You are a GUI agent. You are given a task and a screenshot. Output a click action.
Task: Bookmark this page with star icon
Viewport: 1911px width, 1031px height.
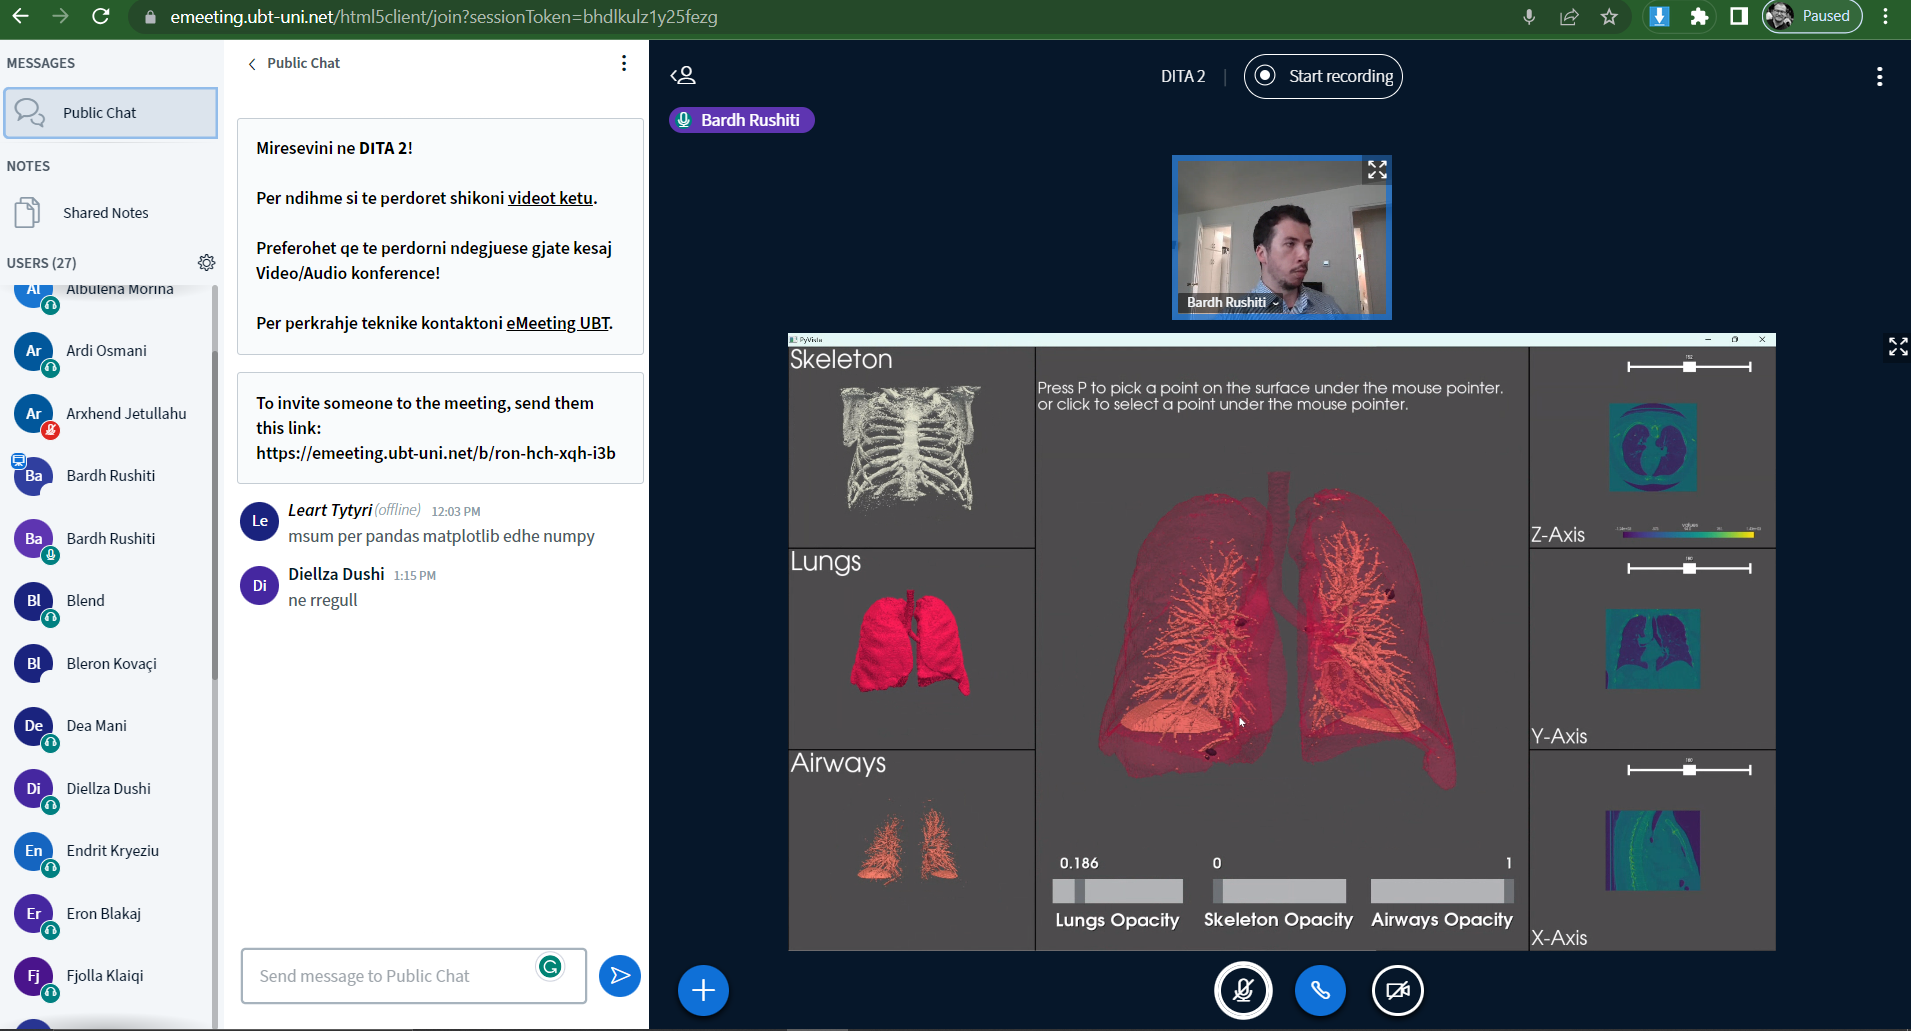[x=1609, y=17]
